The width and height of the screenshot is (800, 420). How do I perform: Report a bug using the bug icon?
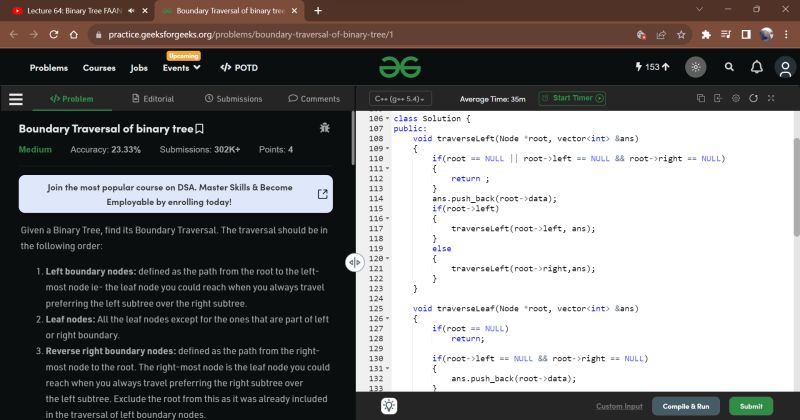(x=324, y=128)
